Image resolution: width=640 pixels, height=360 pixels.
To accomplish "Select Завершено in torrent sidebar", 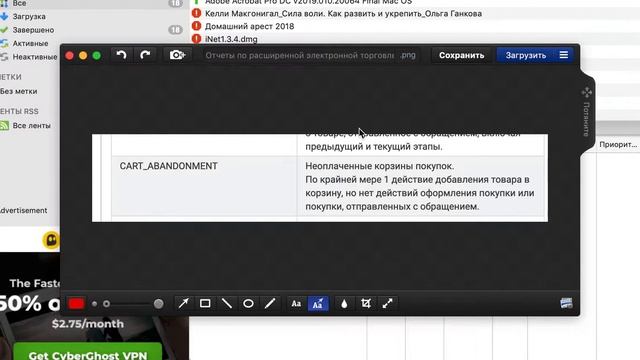I will tap(33, 30).
